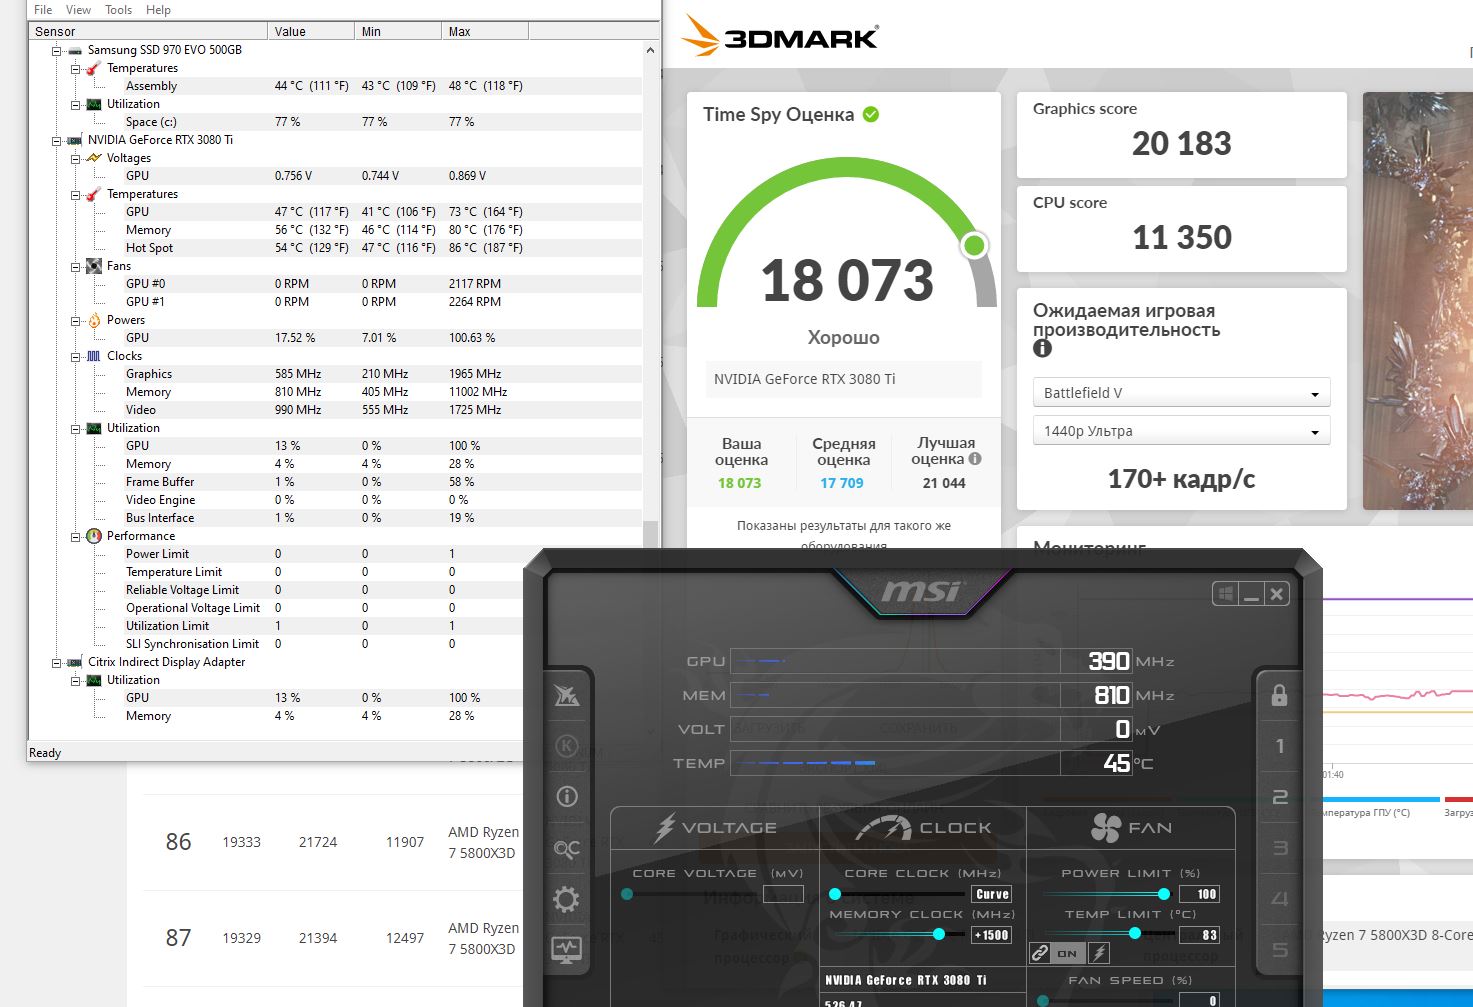1473x1007 pixels.
Task: Click the Voltage lightning icon in Afterburner
Action: (x=664, y=828)
